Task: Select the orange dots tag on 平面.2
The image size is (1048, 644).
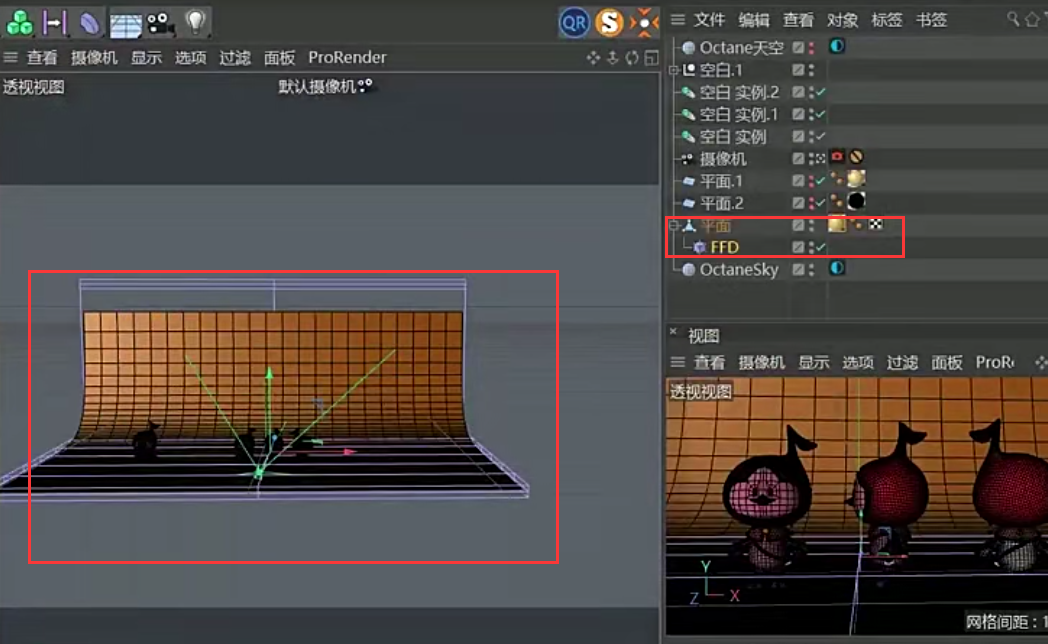Action: pos(837,200)
